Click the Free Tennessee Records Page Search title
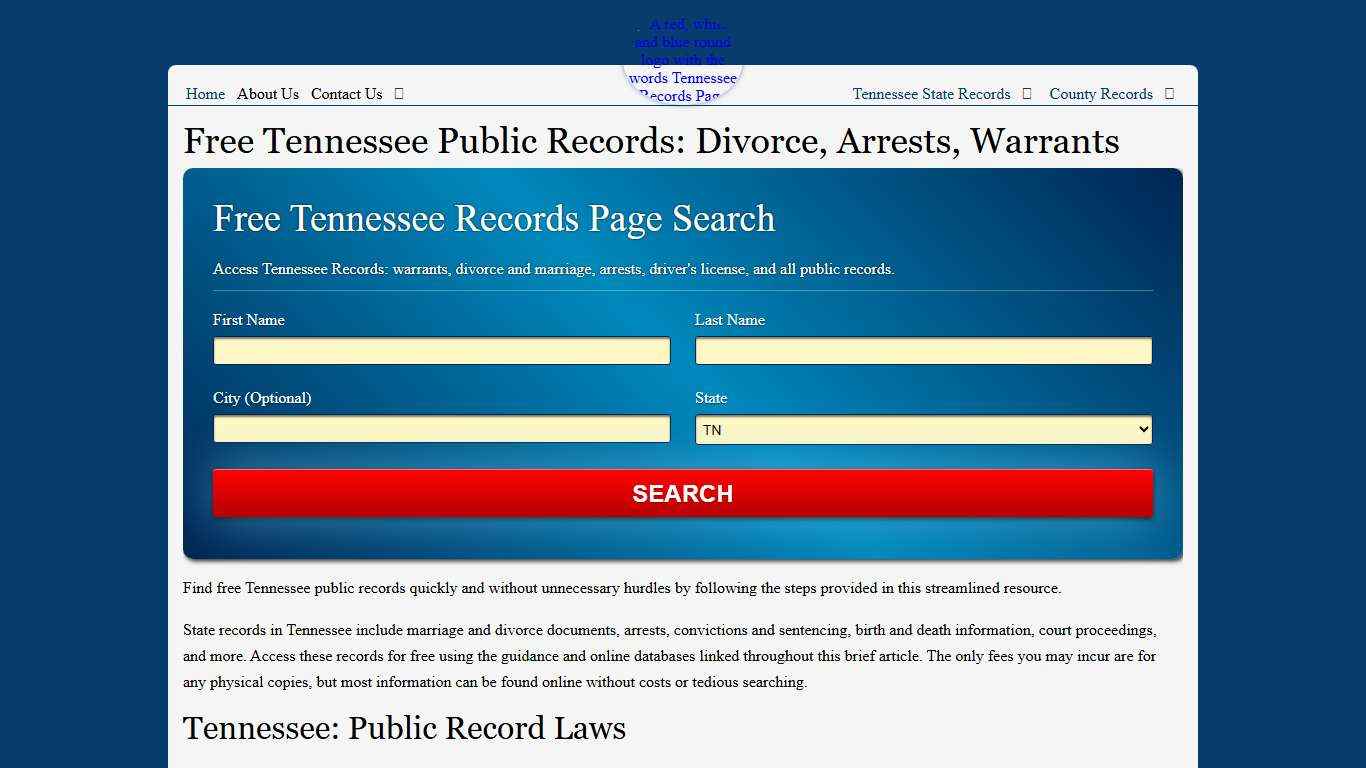Image resolution: width=1366 pixels, height=768 pixels. pos(494,218)
